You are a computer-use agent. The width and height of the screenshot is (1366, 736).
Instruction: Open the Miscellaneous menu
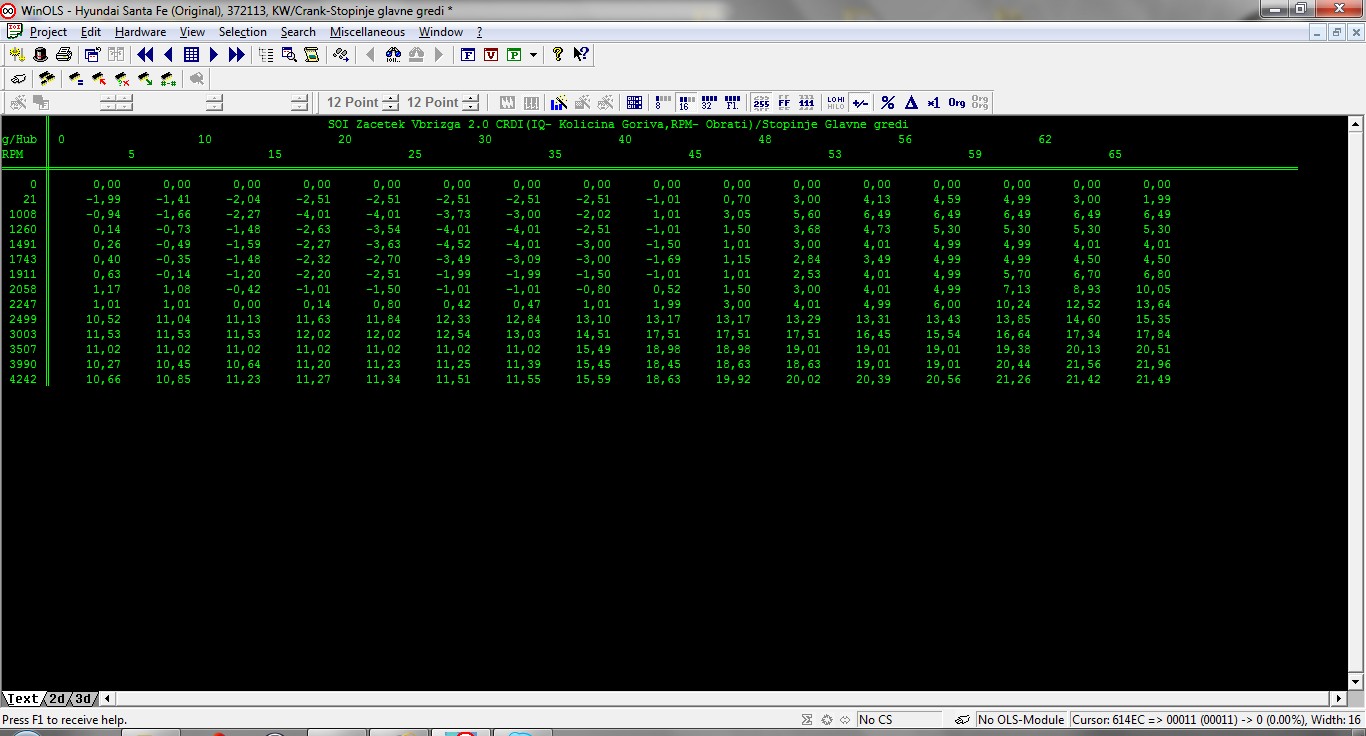pos(367,32)
